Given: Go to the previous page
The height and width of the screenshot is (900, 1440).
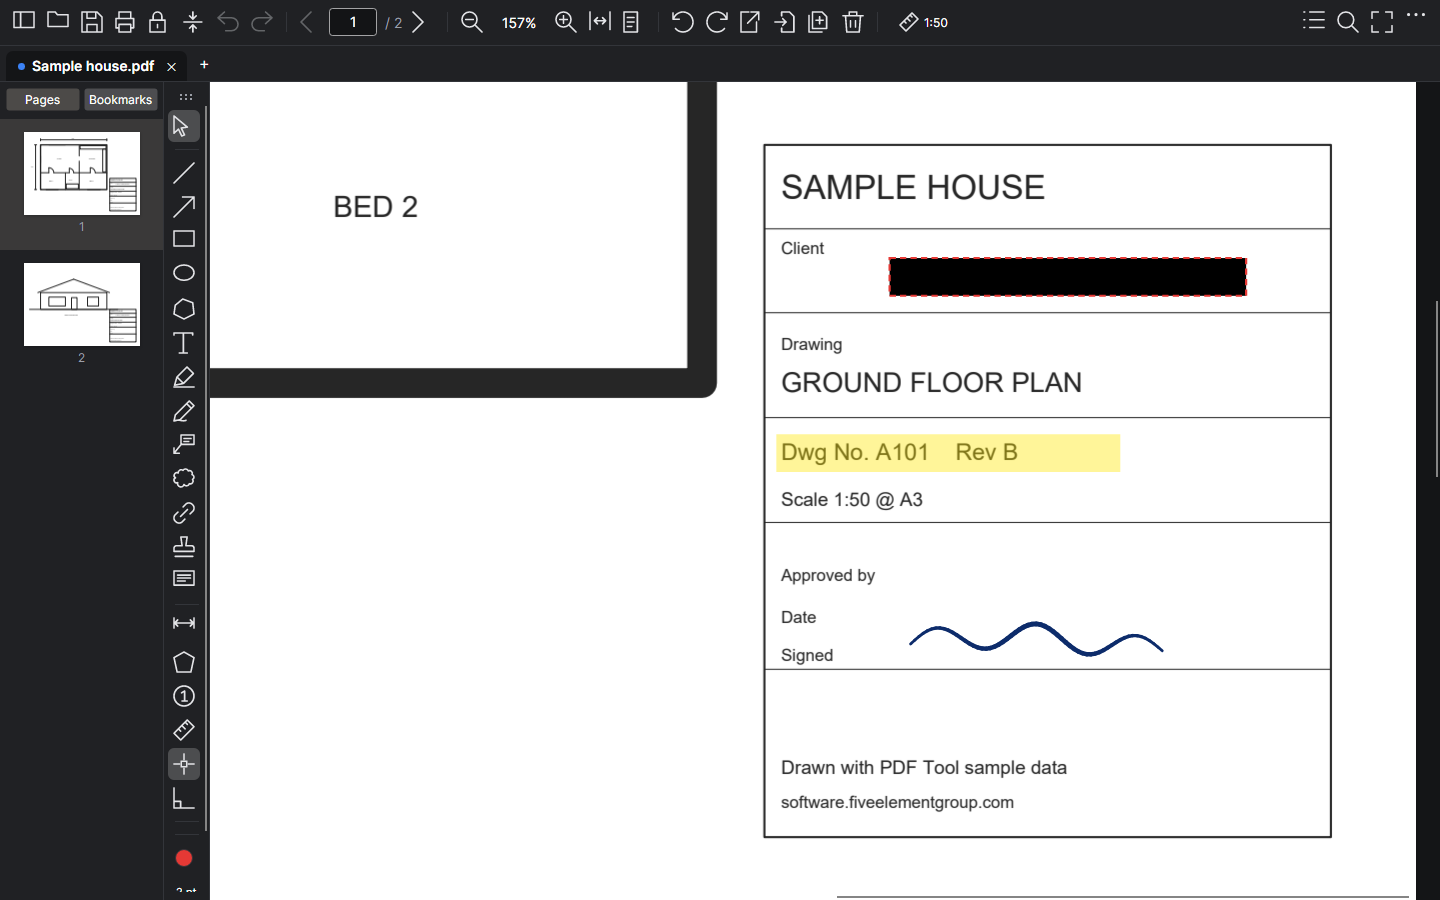Looking at the screenshot, I should point(307,22).
